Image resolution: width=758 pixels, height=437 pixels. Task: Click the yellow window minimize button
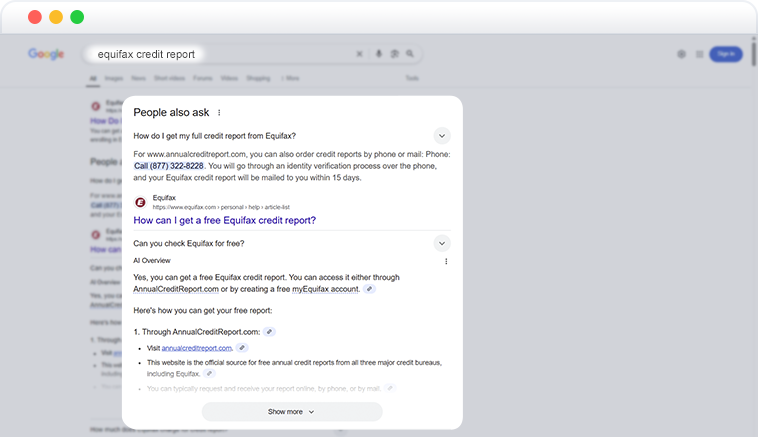click(x=56, y=17)
